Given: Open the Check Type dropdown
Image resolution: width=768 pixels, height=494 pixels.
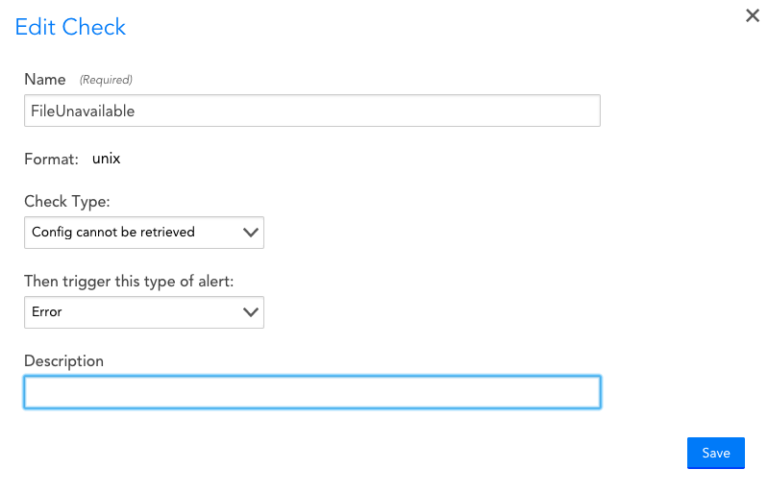Looking at the screenshot, I should (143, 232).
